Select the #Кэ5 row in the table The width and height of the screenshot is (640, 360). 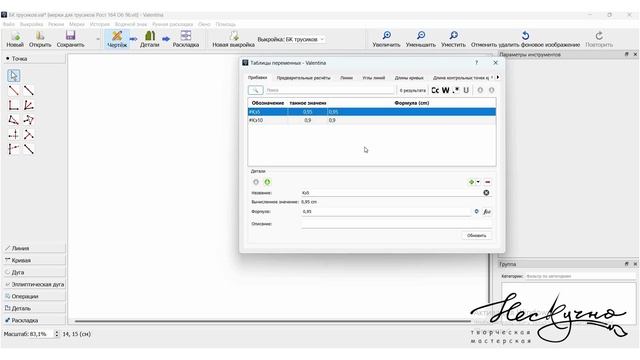pyautogui.click(x=372, y=112)
